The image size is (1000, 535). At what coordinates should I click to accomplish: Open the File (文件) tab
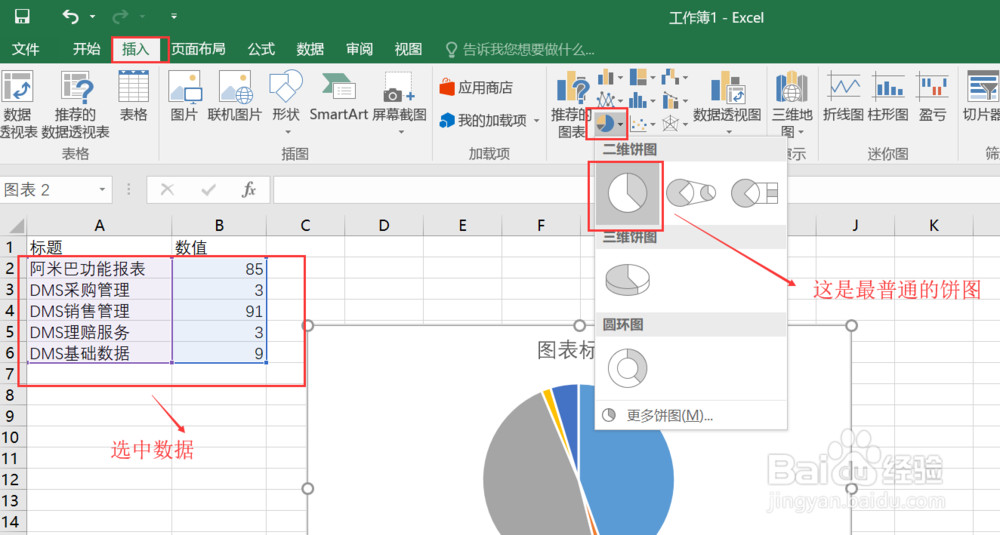[x=26, y=49]
